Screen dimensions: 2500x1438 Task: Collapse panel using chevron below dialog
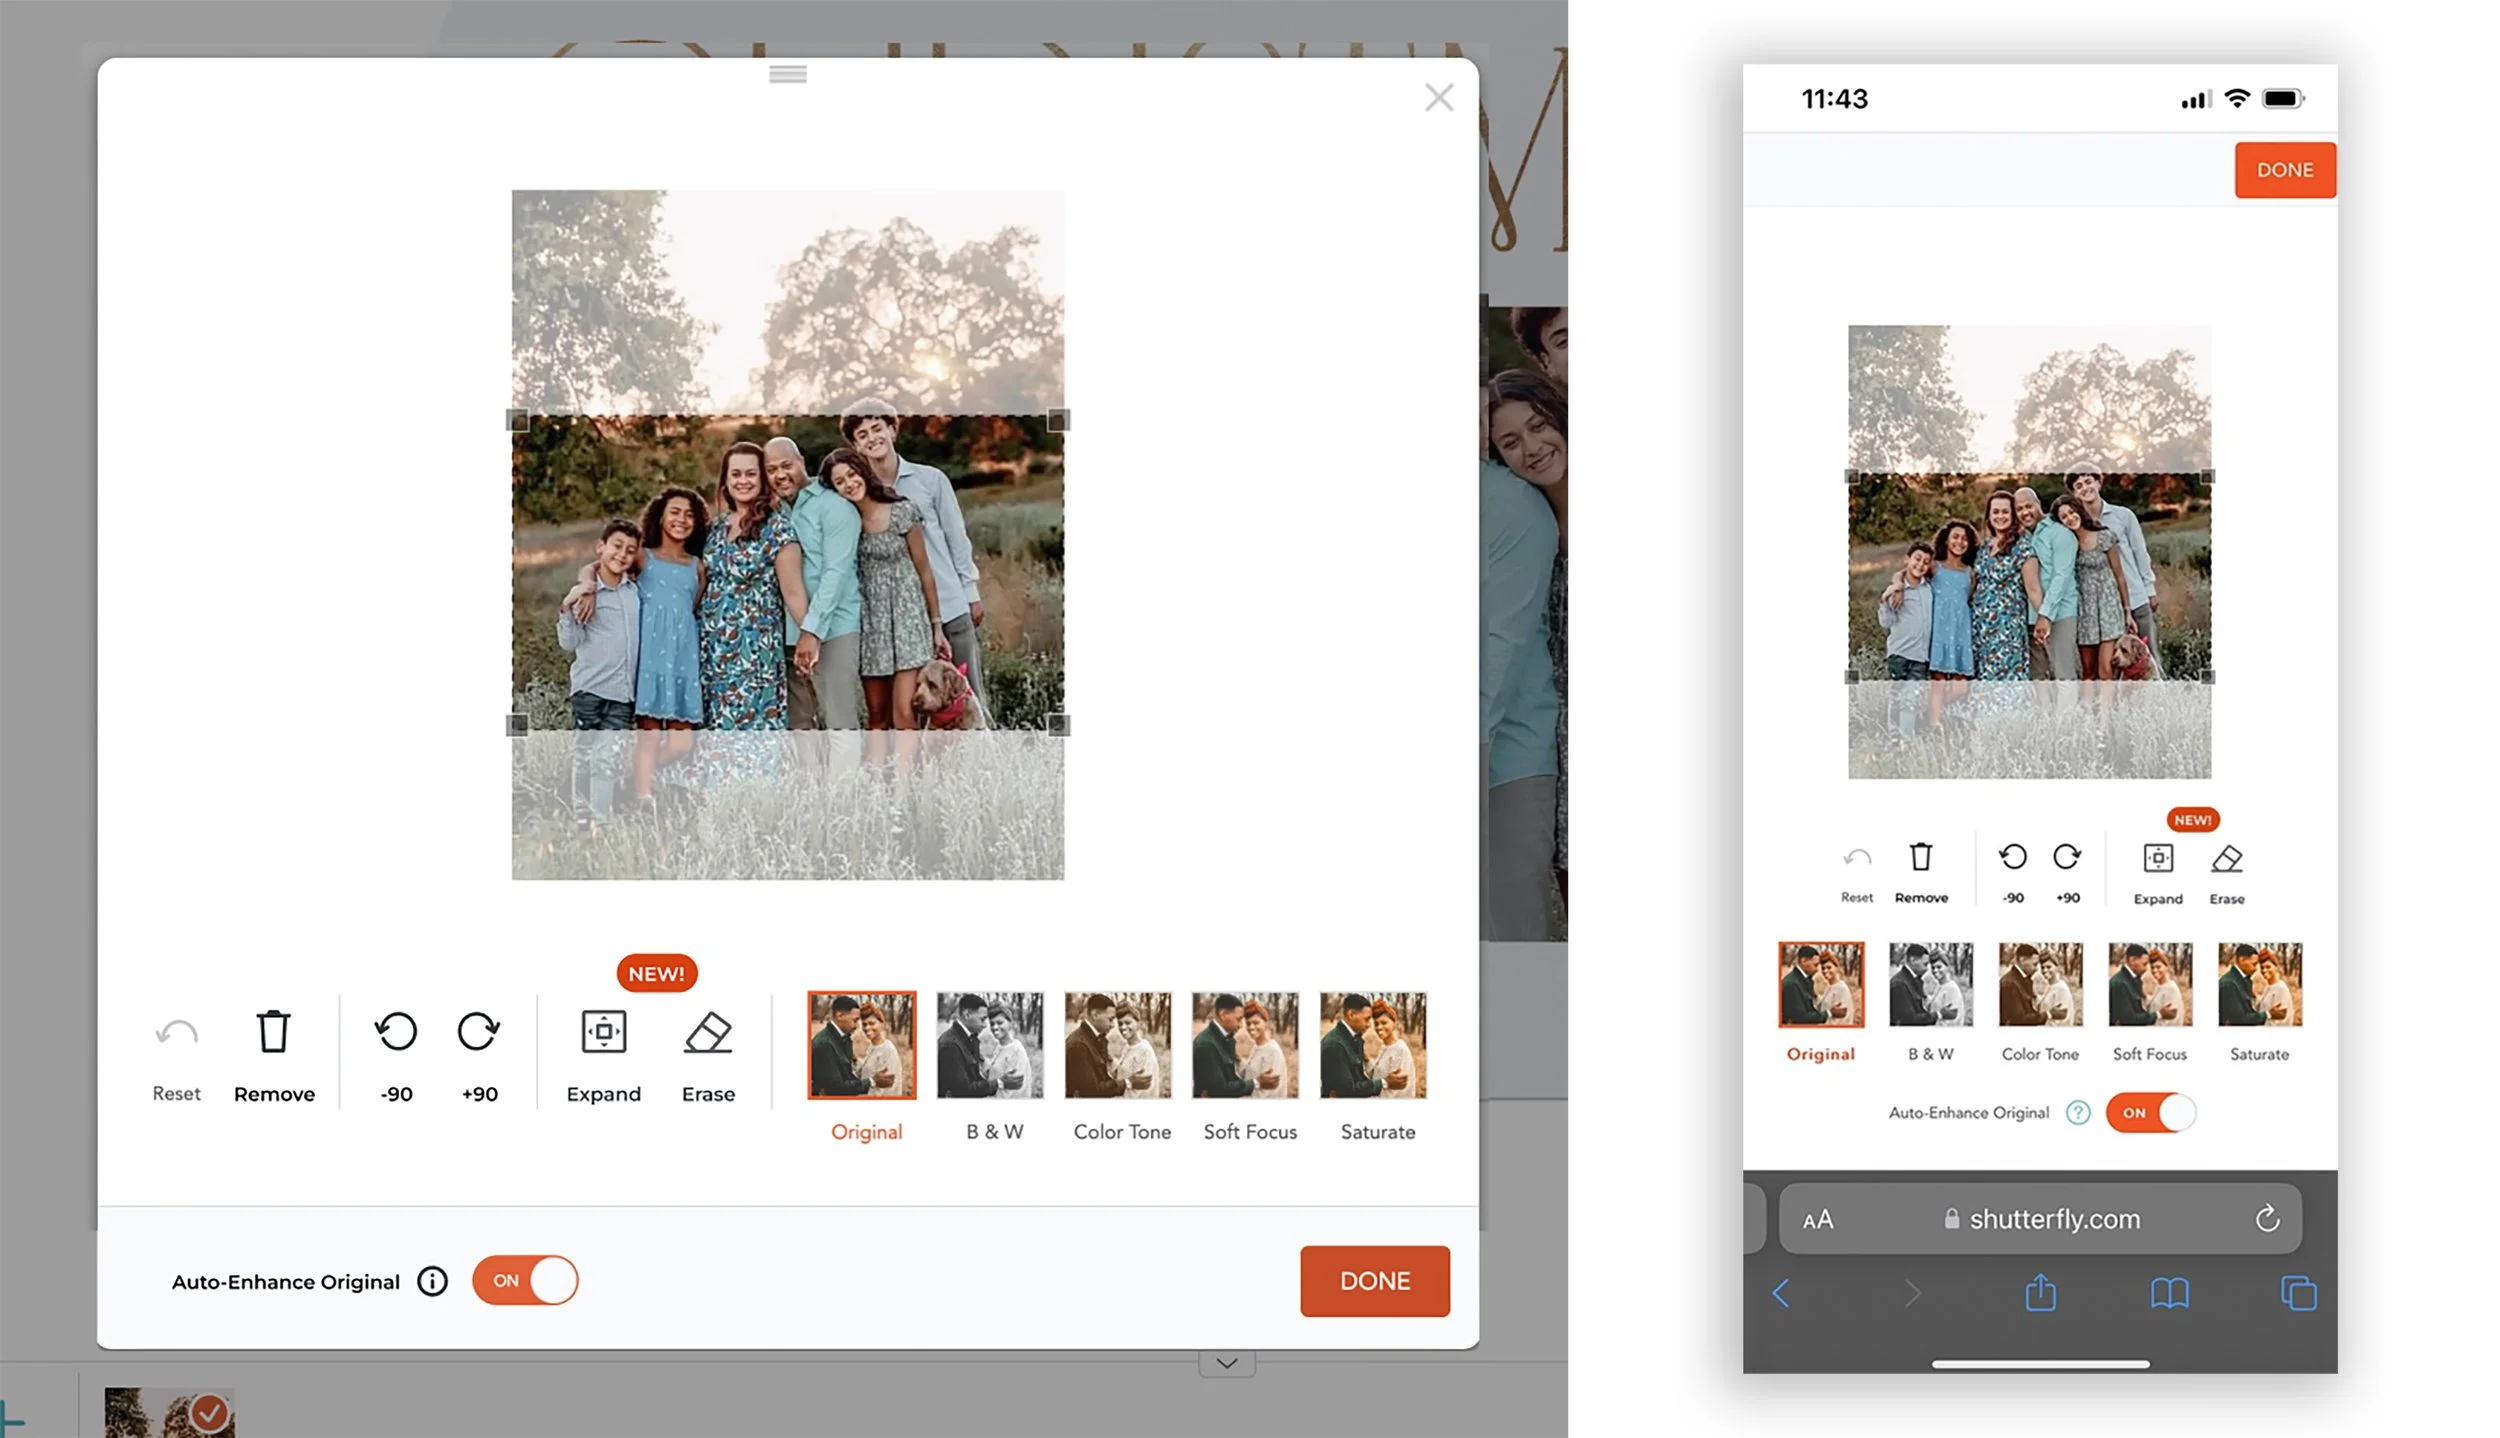1227,1363
